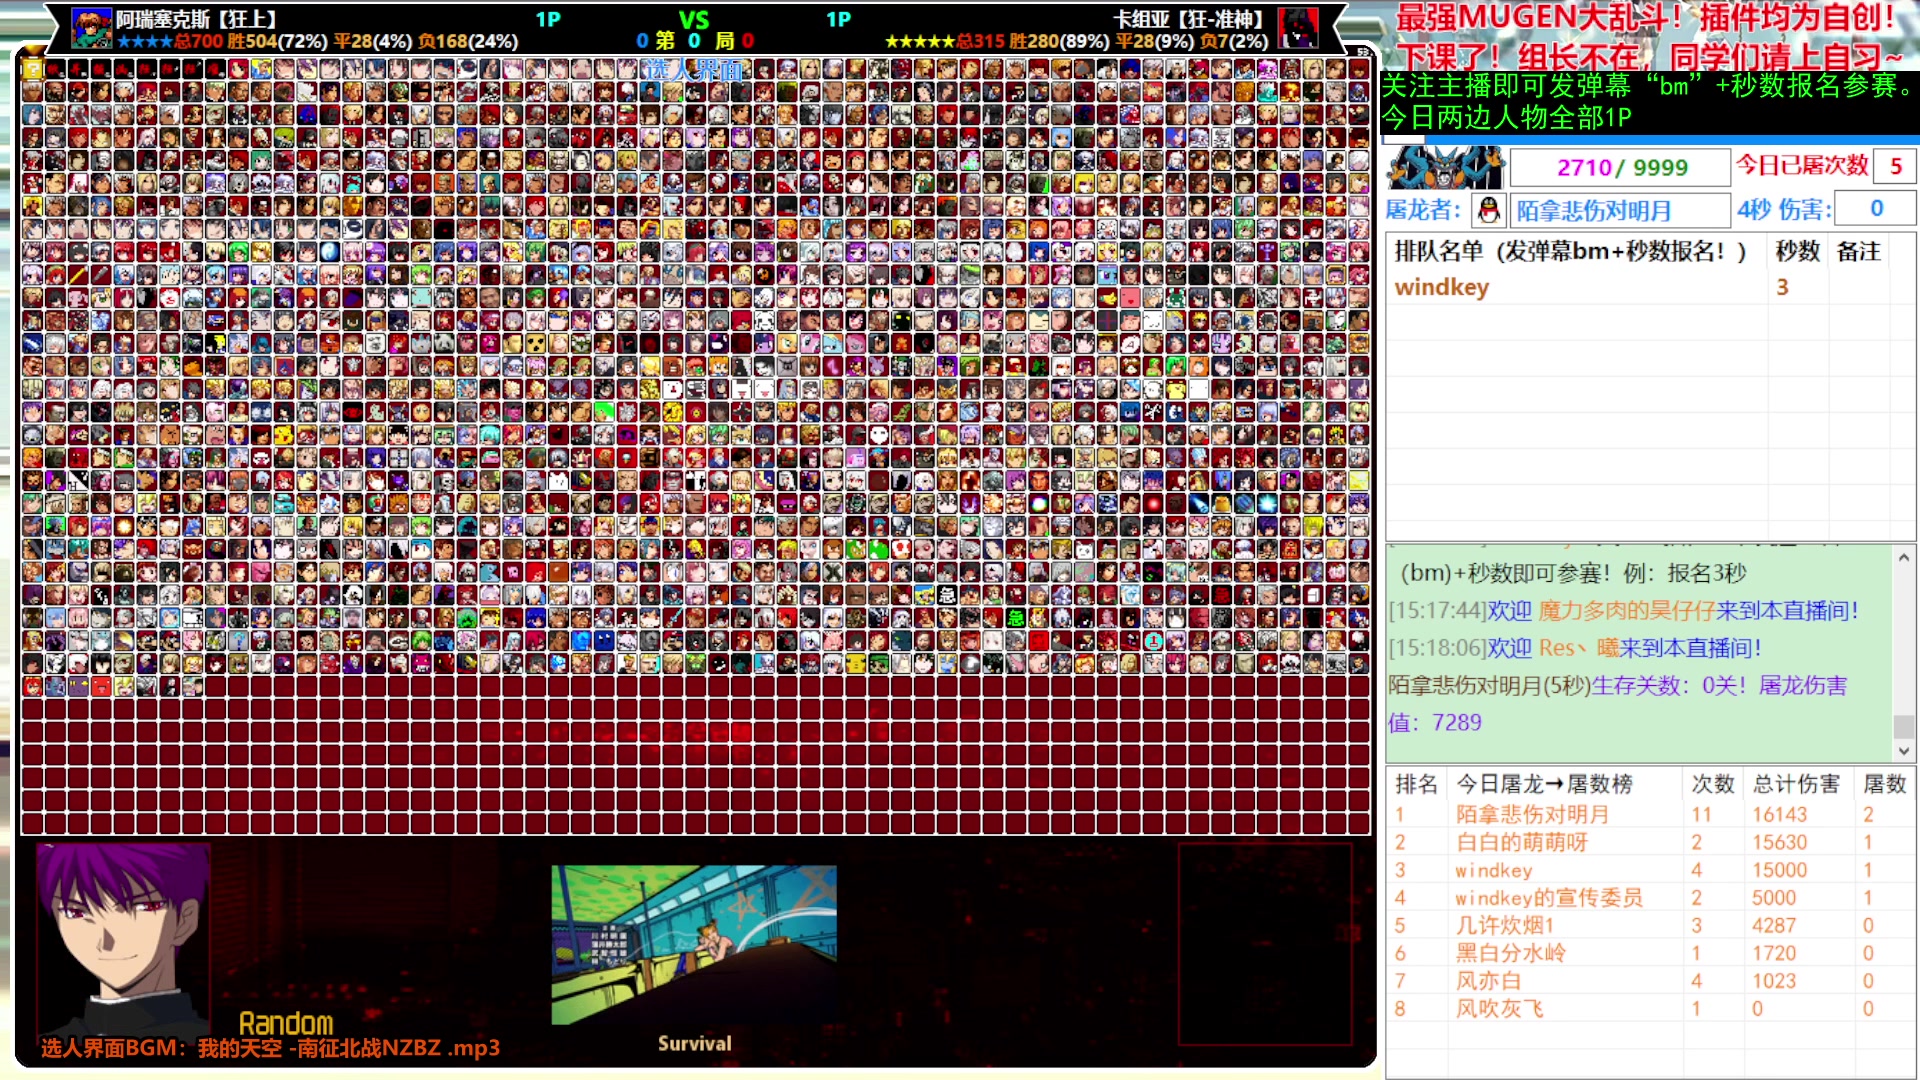
Task: Click the Survival stage name label
Action: point(694,1043)
